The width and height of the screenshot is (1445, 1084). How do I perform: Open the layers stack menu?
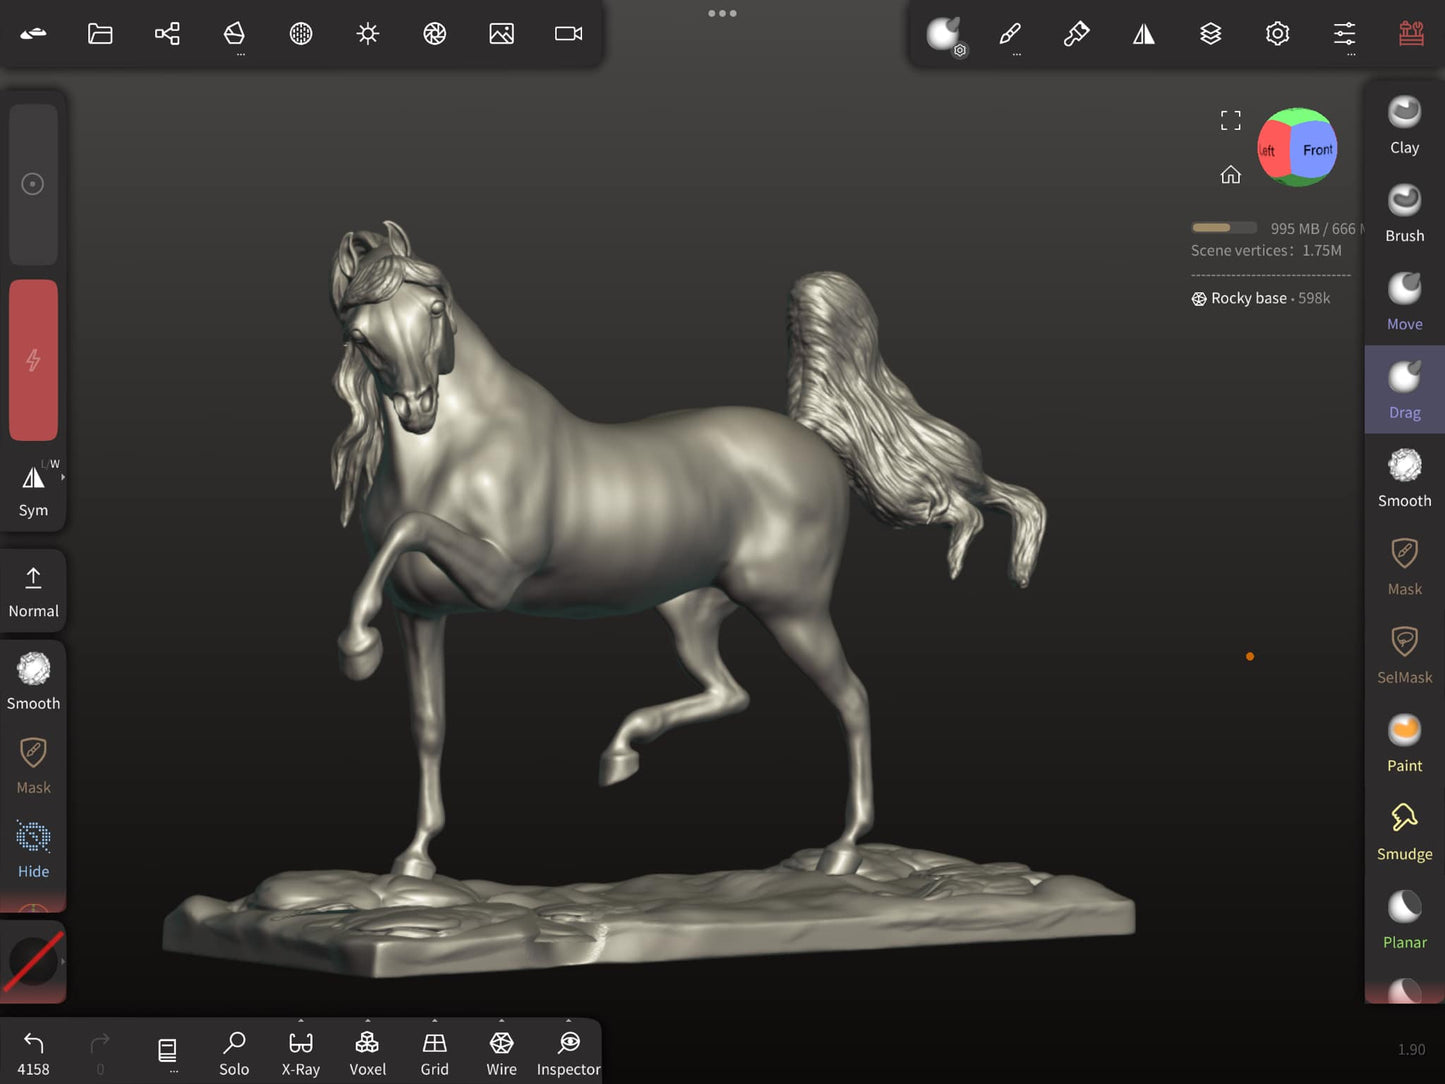[x=1210, y=34]
